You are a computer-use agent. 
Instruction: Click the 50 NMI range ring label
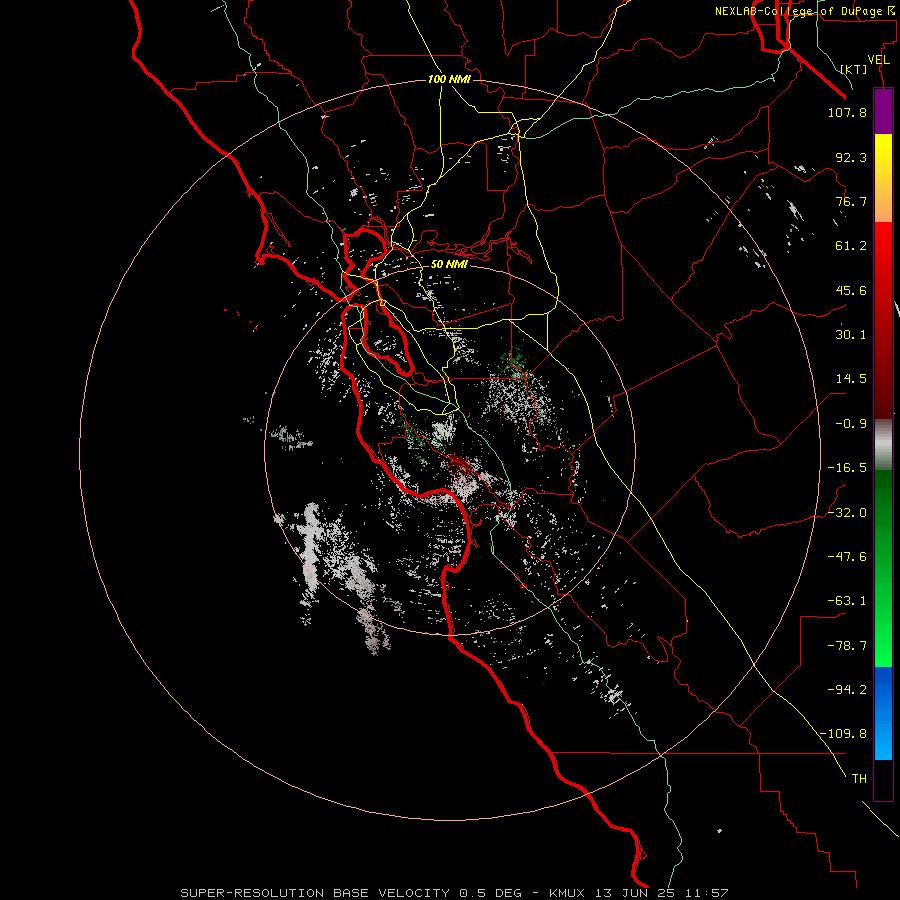(449, 264)
